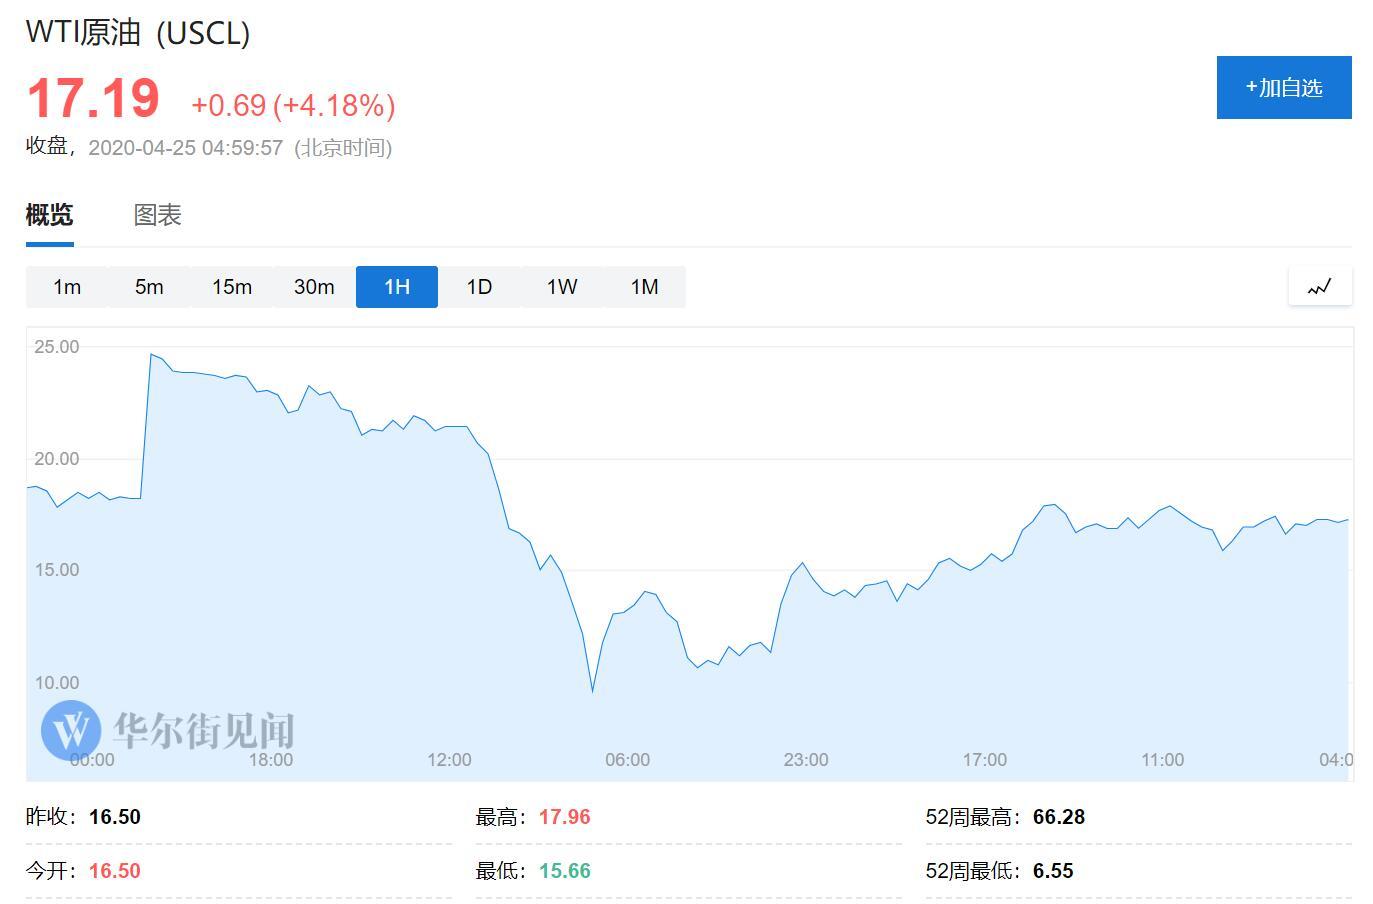
Task: Activate the 30m candlestick interval
Action: click(x=313, y=286)
